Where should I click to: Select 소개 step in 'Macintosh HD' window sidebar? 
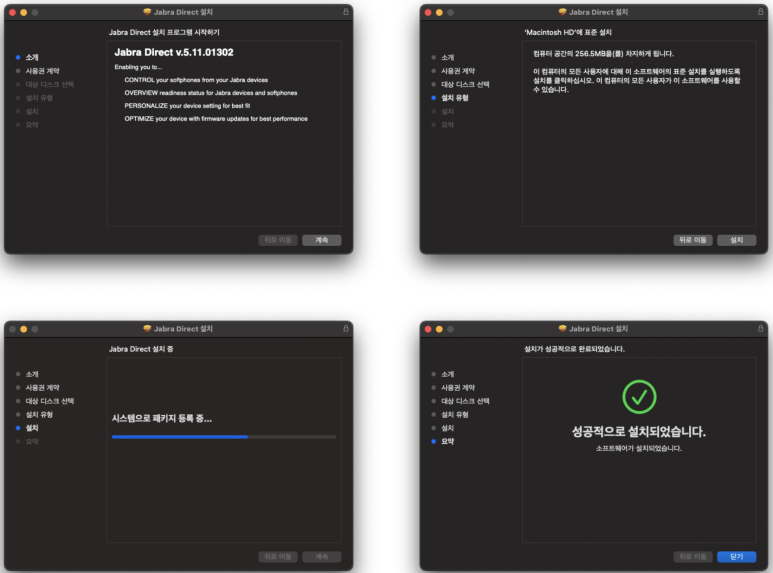[448, 58]
